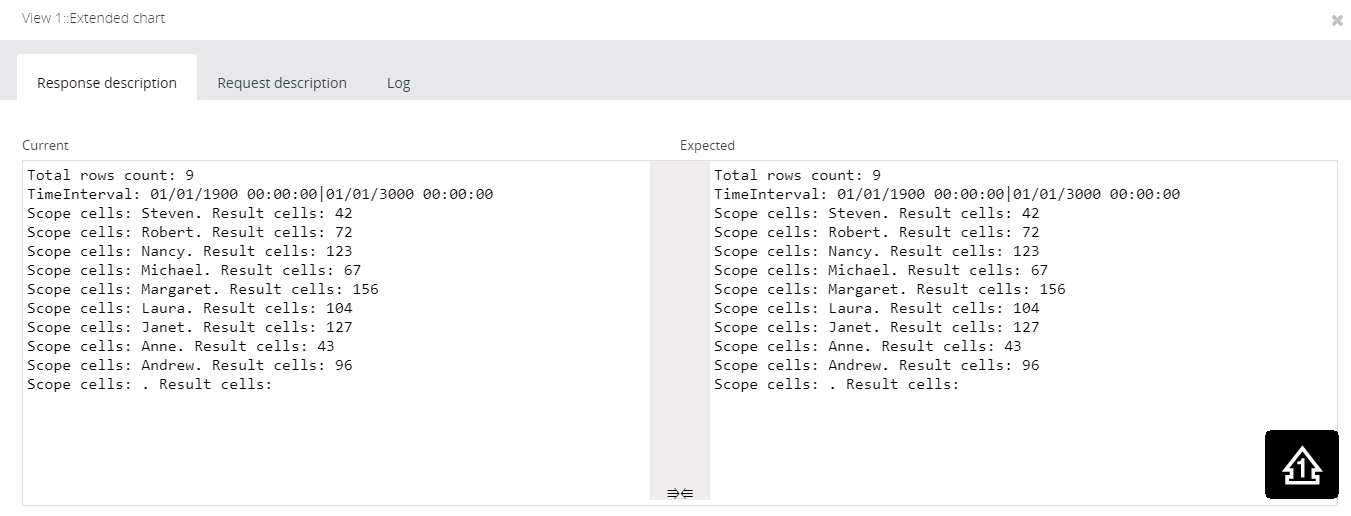Click the Current pane label
This screenshot has height=516, width=1351.
tap(45, 145)
